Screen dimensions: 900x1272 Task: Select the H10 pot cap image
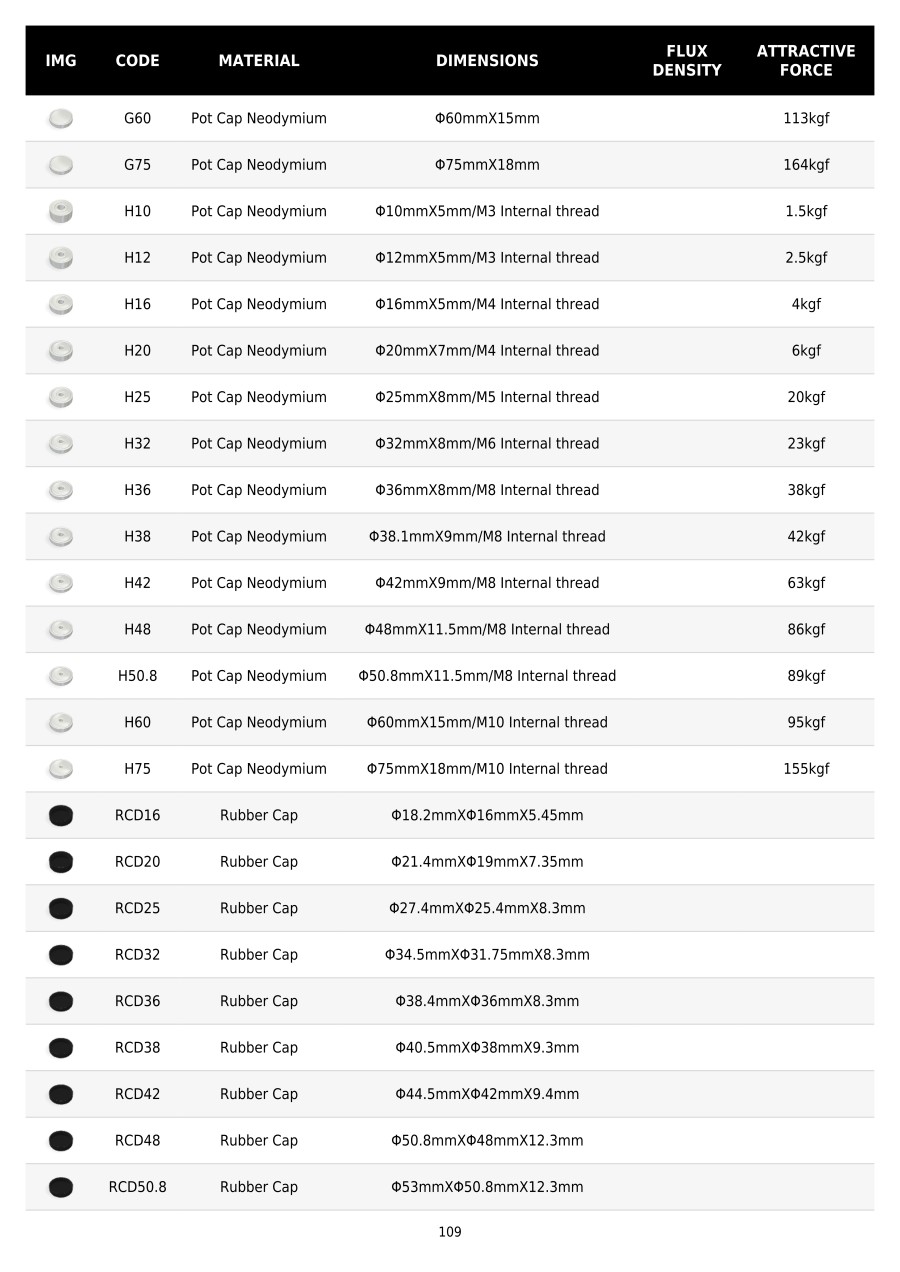coord(61,212)
